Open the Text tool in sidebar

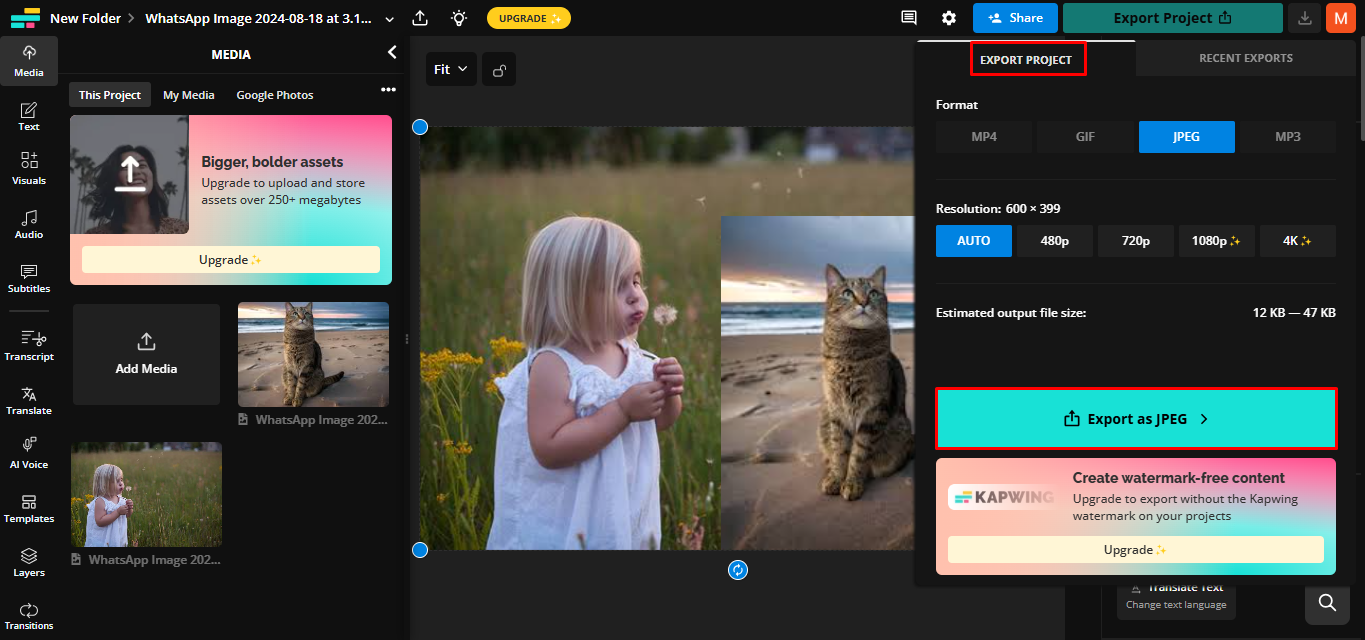28,116
